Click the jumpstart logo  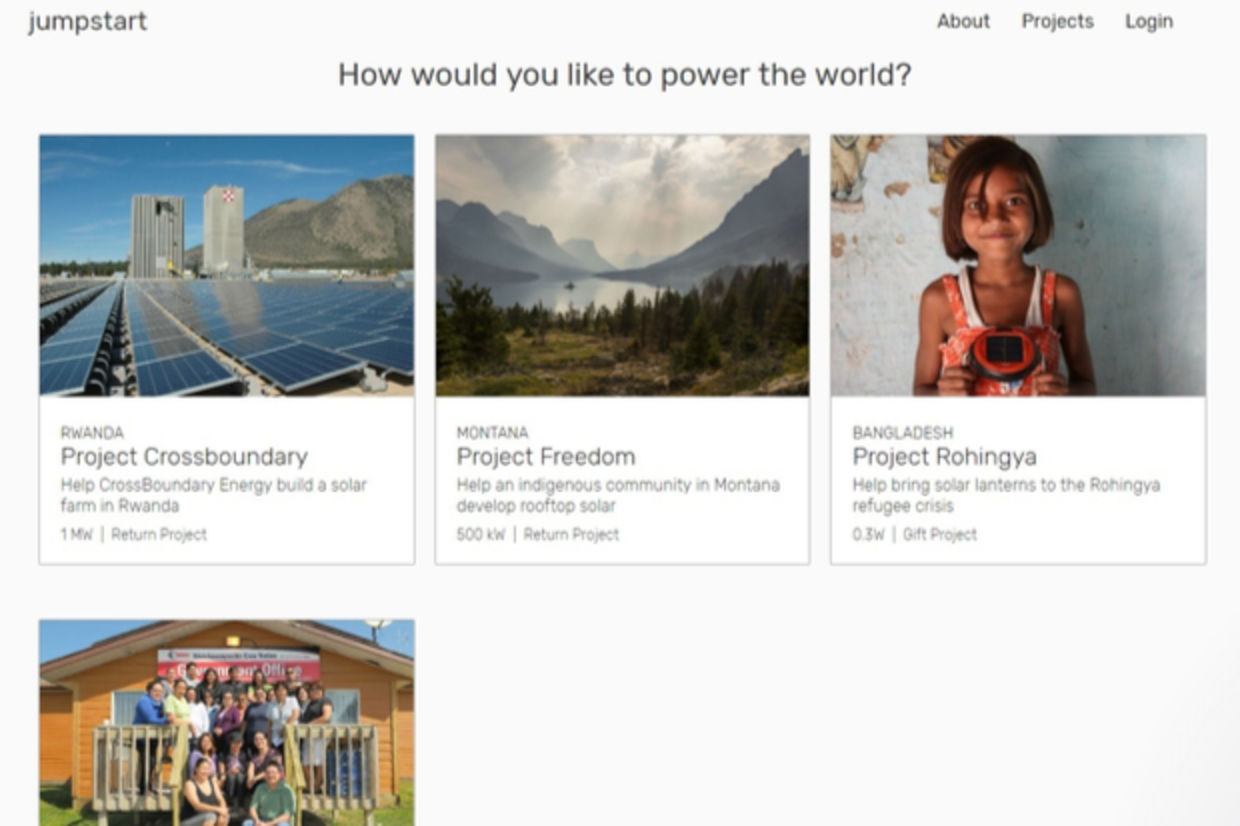coord(88,21)
